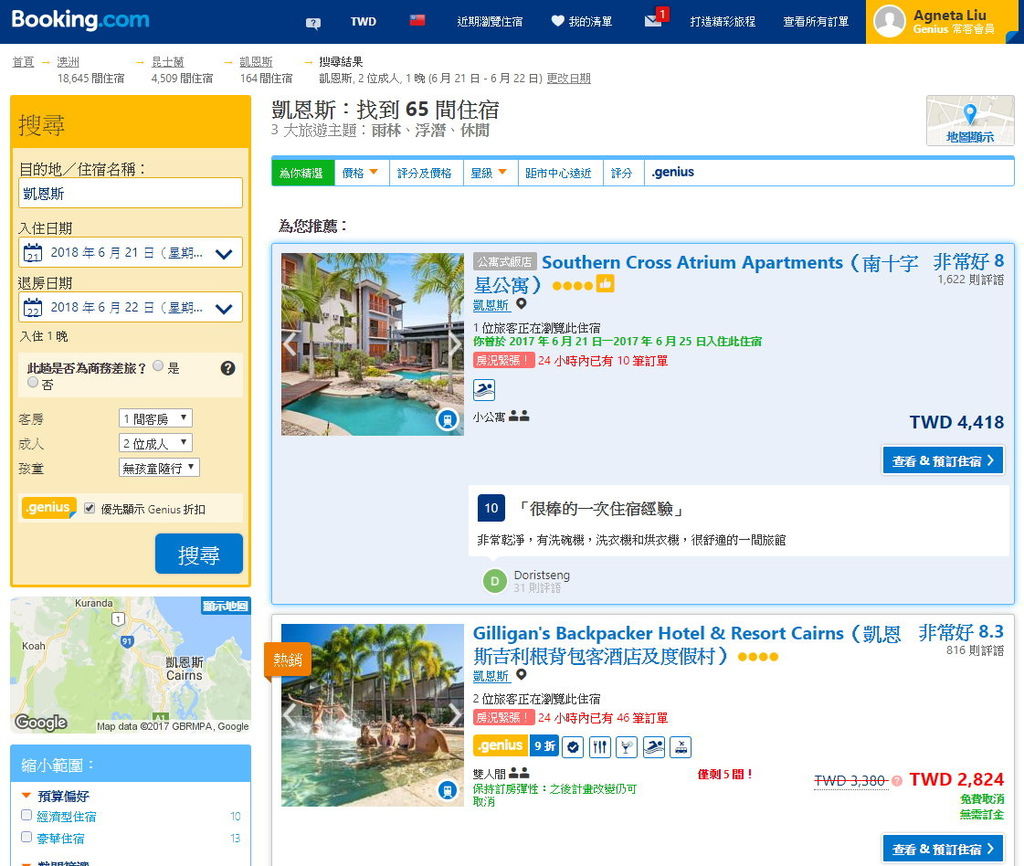The width and height of the screenshot is (1024, 866).
Task: Open the Gilligan's pool photo thumbnail
Action: point(372,715)
